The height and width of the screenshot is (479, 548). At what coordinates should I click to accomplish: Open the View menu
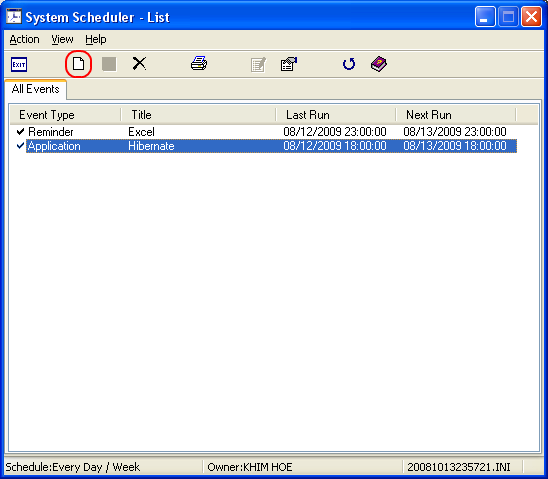tap(62, 39)
